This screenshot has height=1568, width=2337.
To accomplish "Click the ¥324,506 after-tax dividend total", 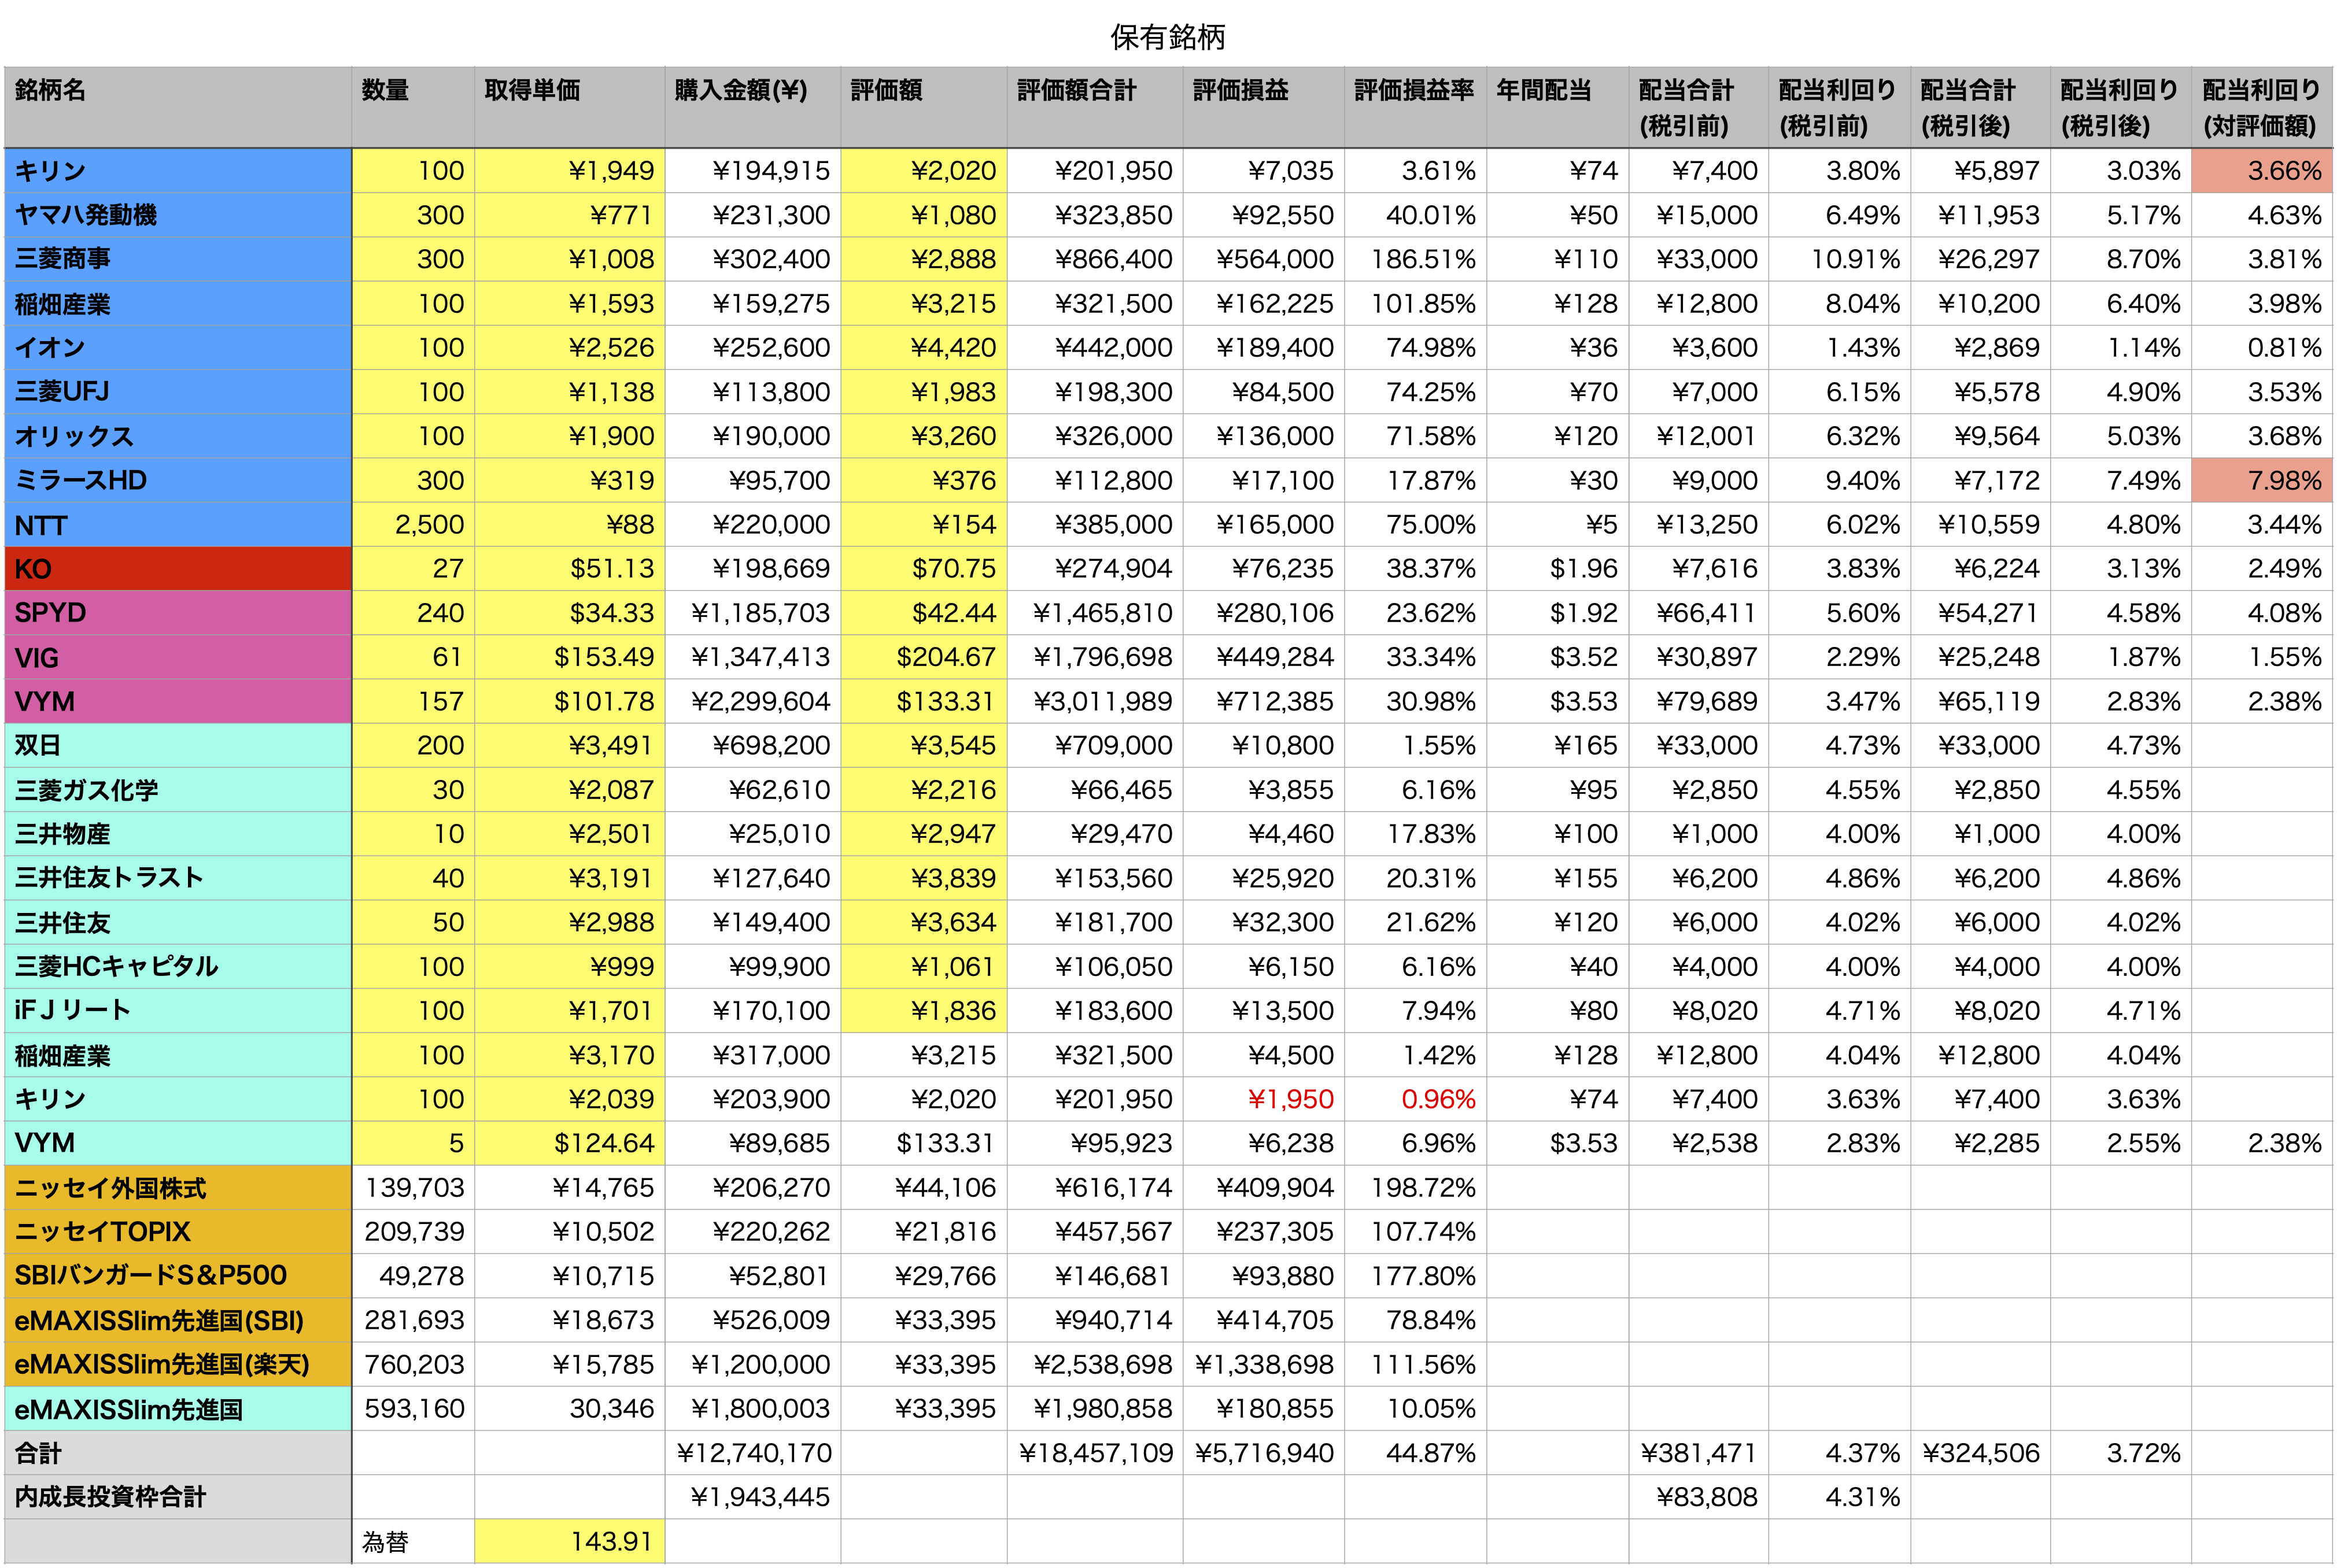I will (x=1980, y=1453).
